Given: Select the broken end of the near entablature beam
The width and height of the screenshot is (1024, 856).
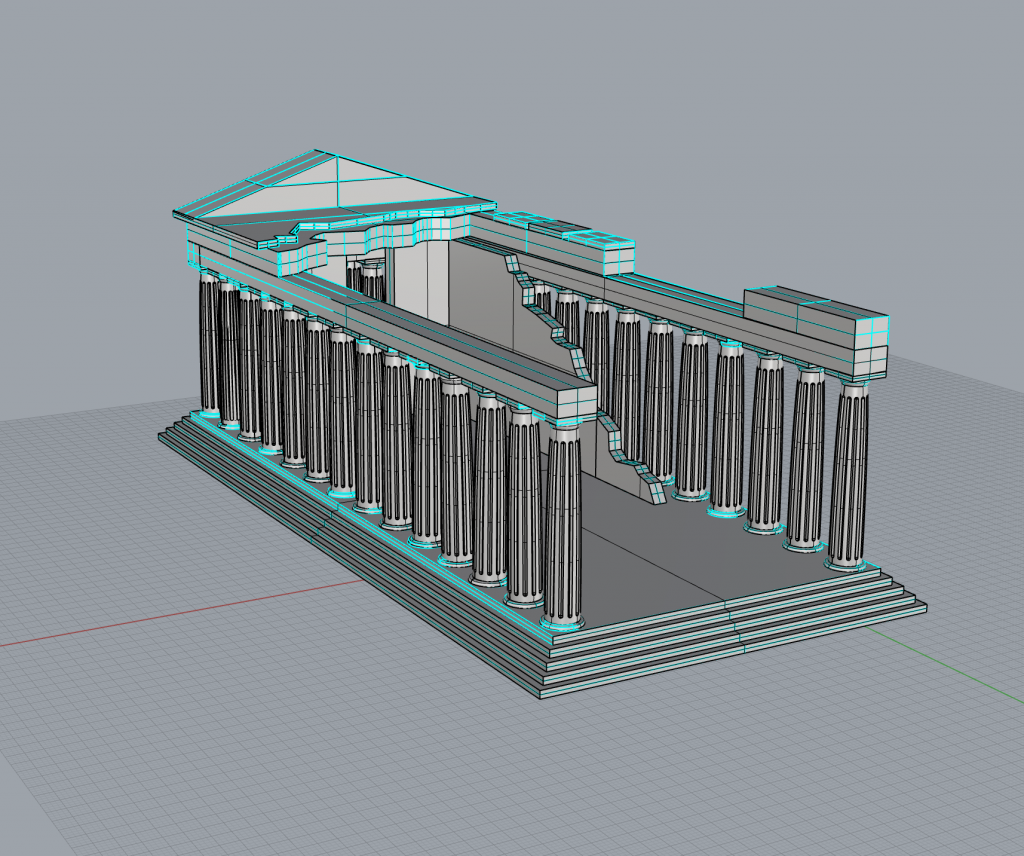Looking at the screenshot, I should click(573, 399).
